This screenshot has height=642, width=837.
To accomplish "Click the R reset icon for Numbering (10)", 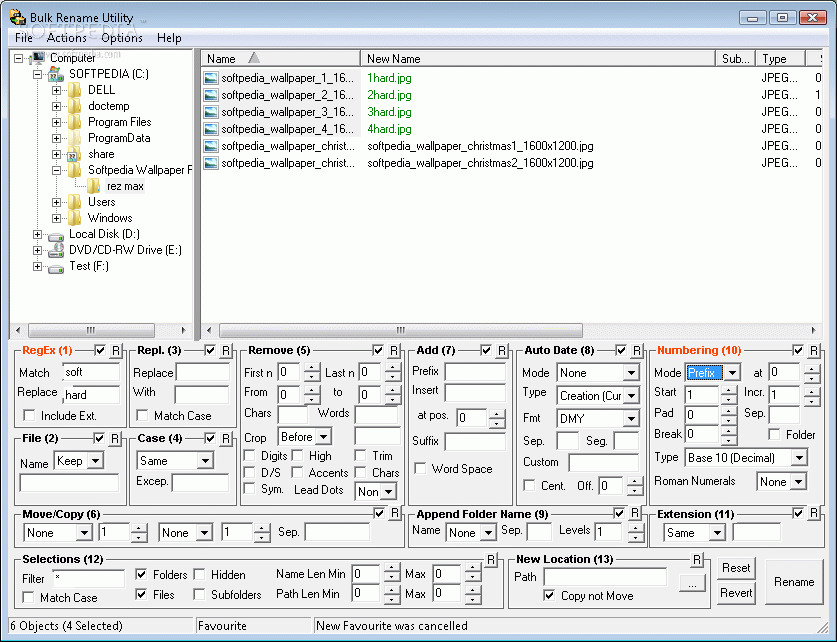I will click(814, 351).
